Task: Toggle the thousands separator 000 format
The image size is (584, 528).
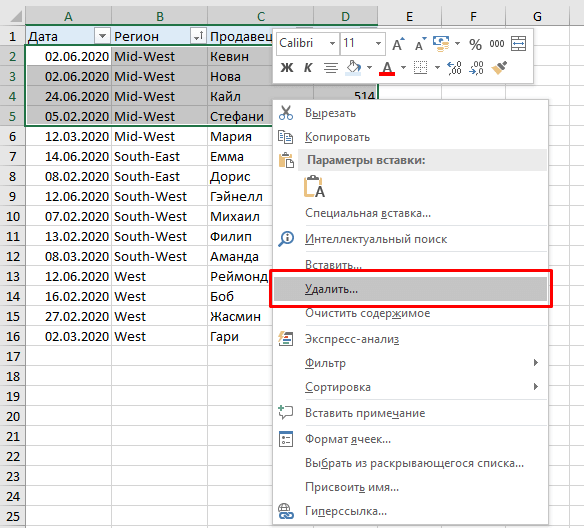Action: 497,44
